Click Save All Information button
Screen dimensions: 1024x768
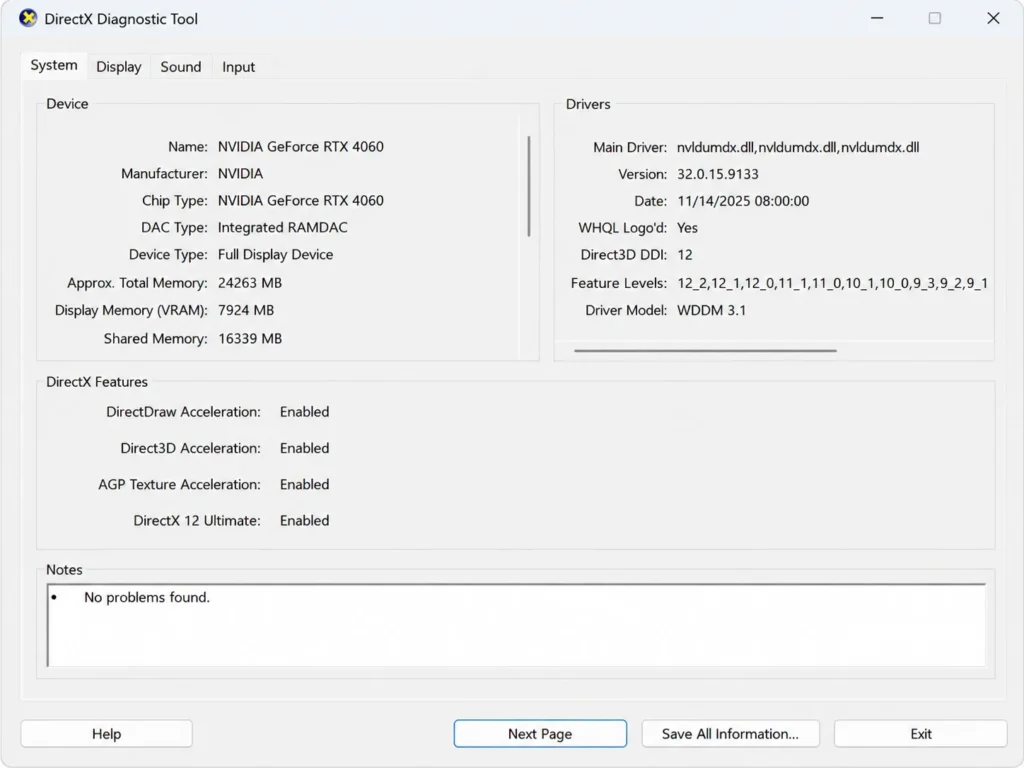pos(730,733)
